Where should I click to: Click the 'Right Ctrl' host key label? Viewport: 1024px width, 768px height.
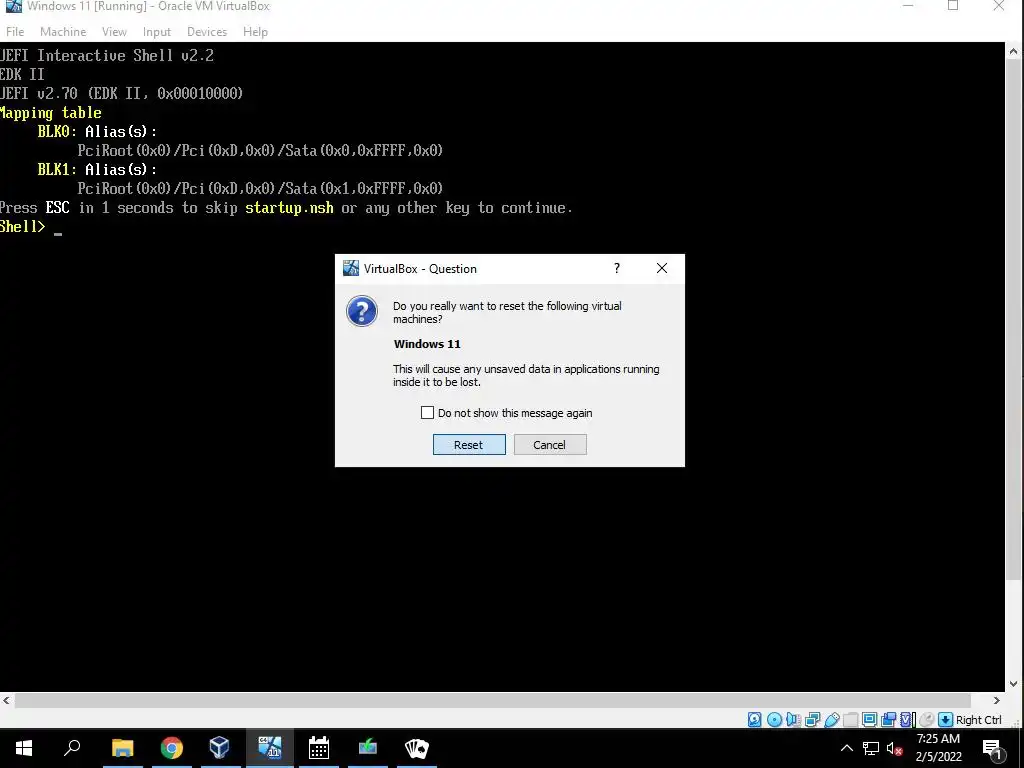[x=978, y=720]
